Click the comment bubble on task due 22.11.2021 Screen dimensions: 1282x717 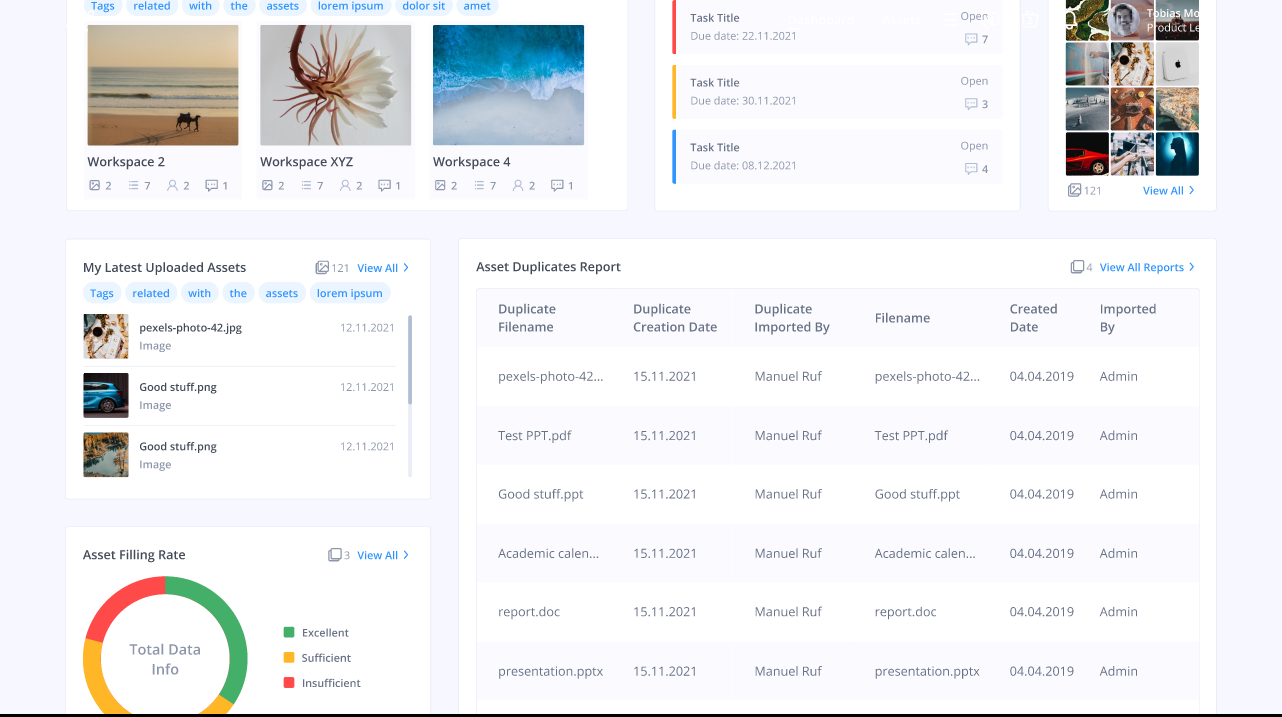tap(973, 39)
